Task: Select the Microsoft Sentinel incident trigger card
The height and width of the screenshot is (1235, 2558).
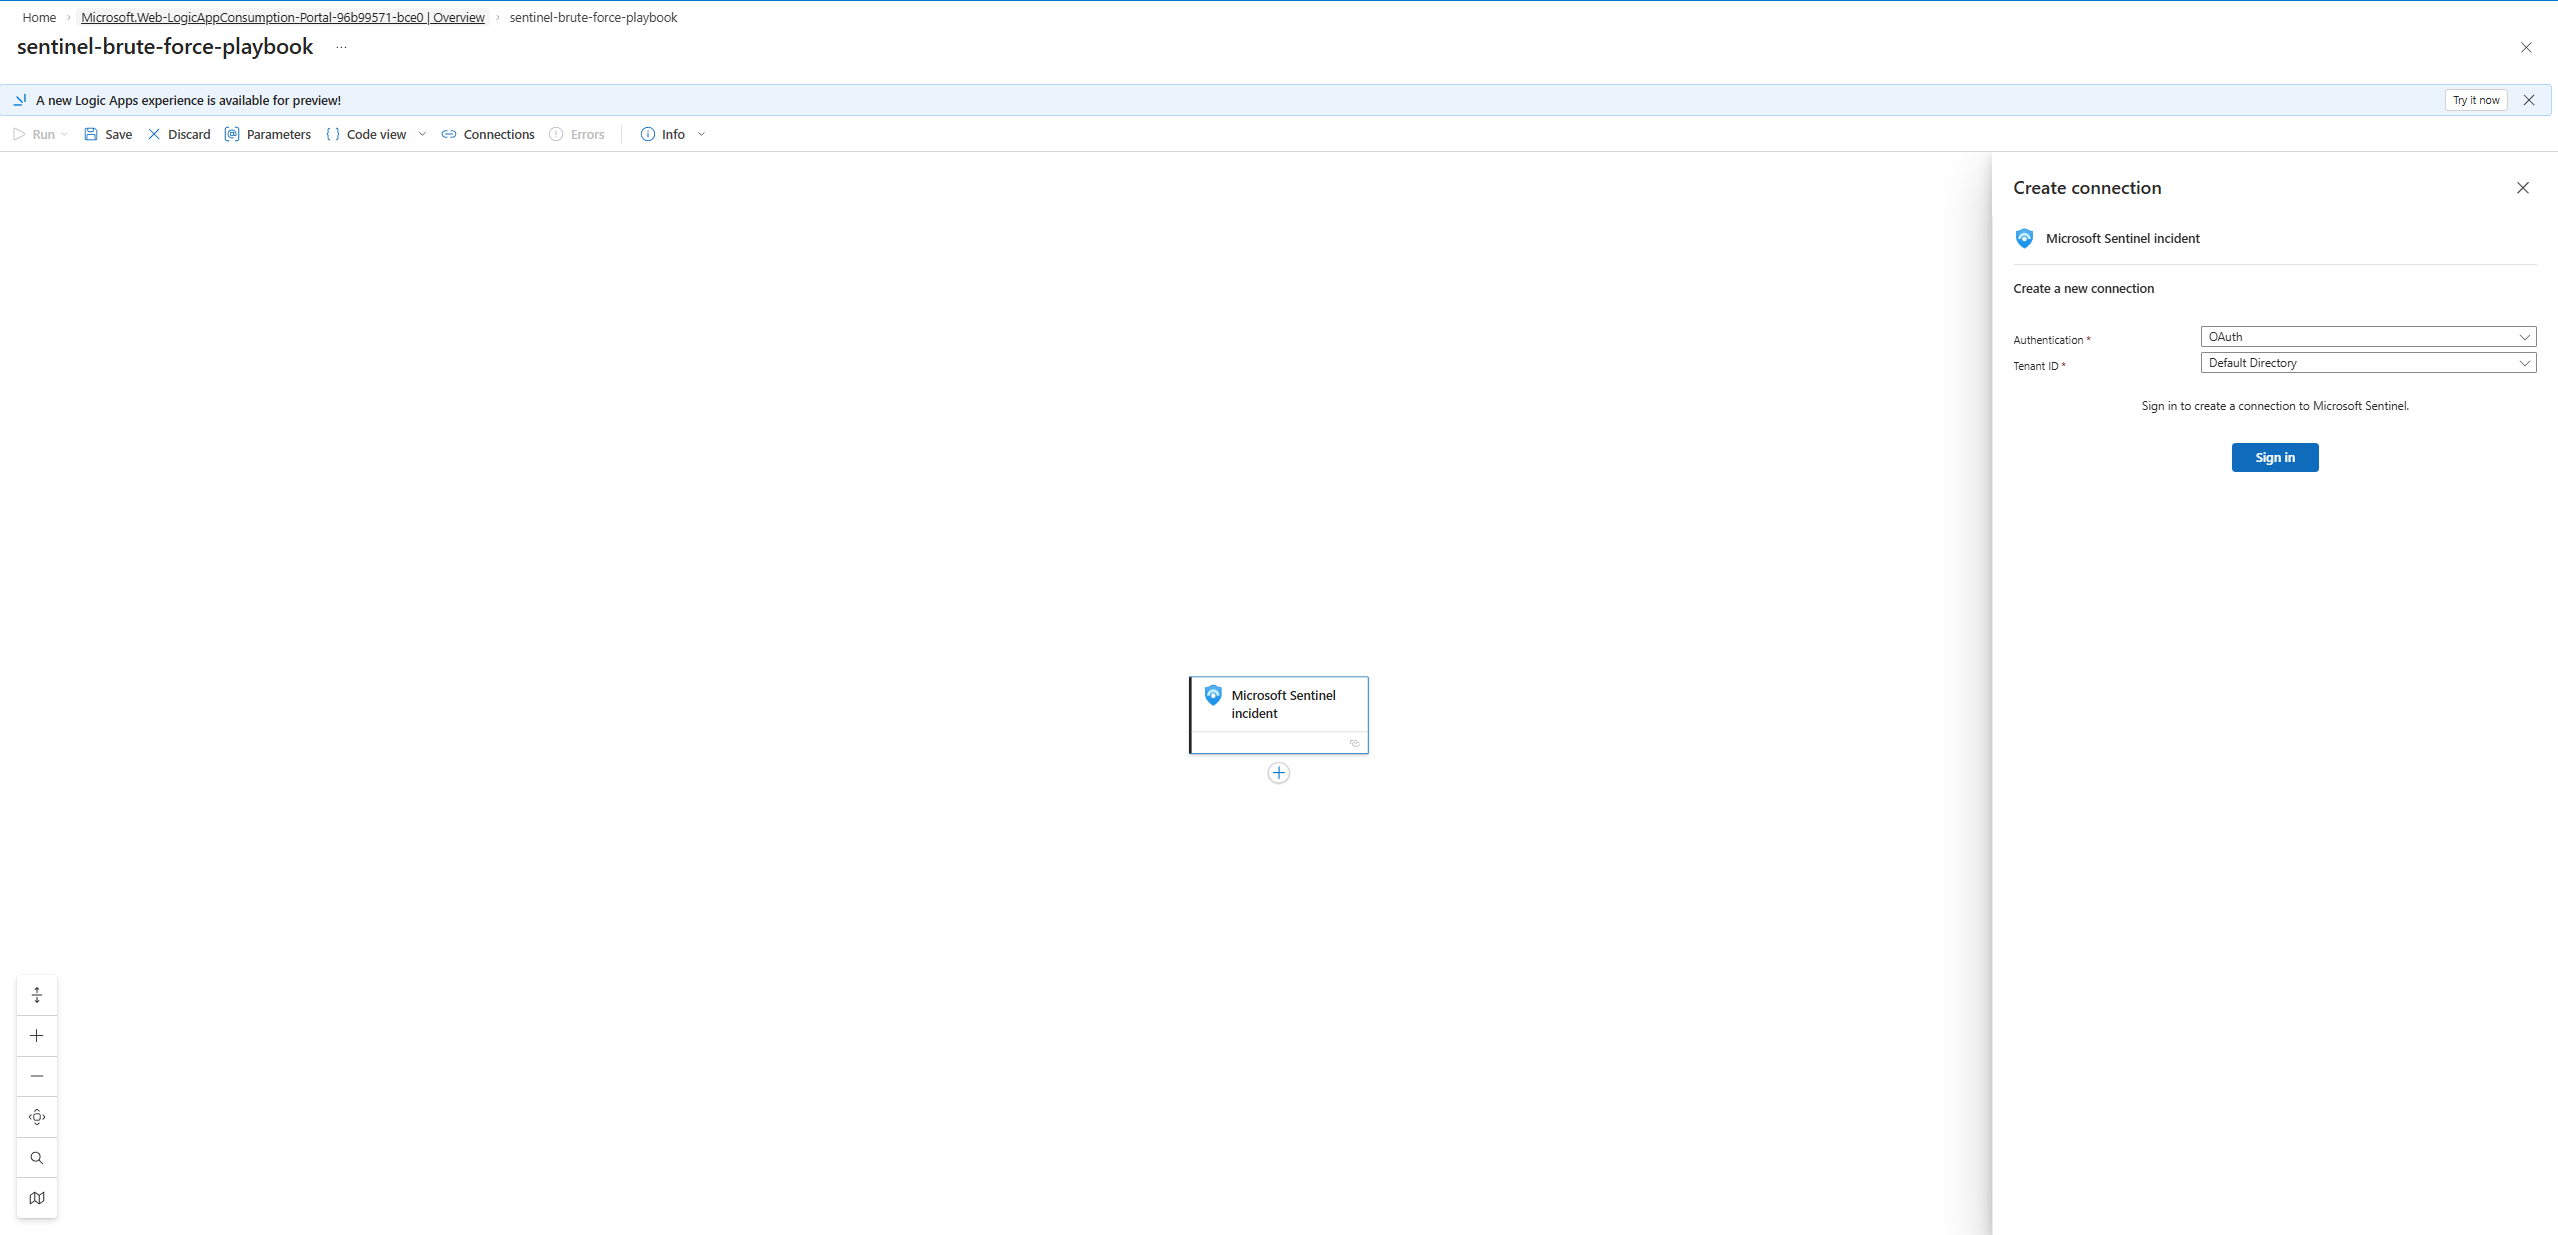Action: coord(1278,704)
